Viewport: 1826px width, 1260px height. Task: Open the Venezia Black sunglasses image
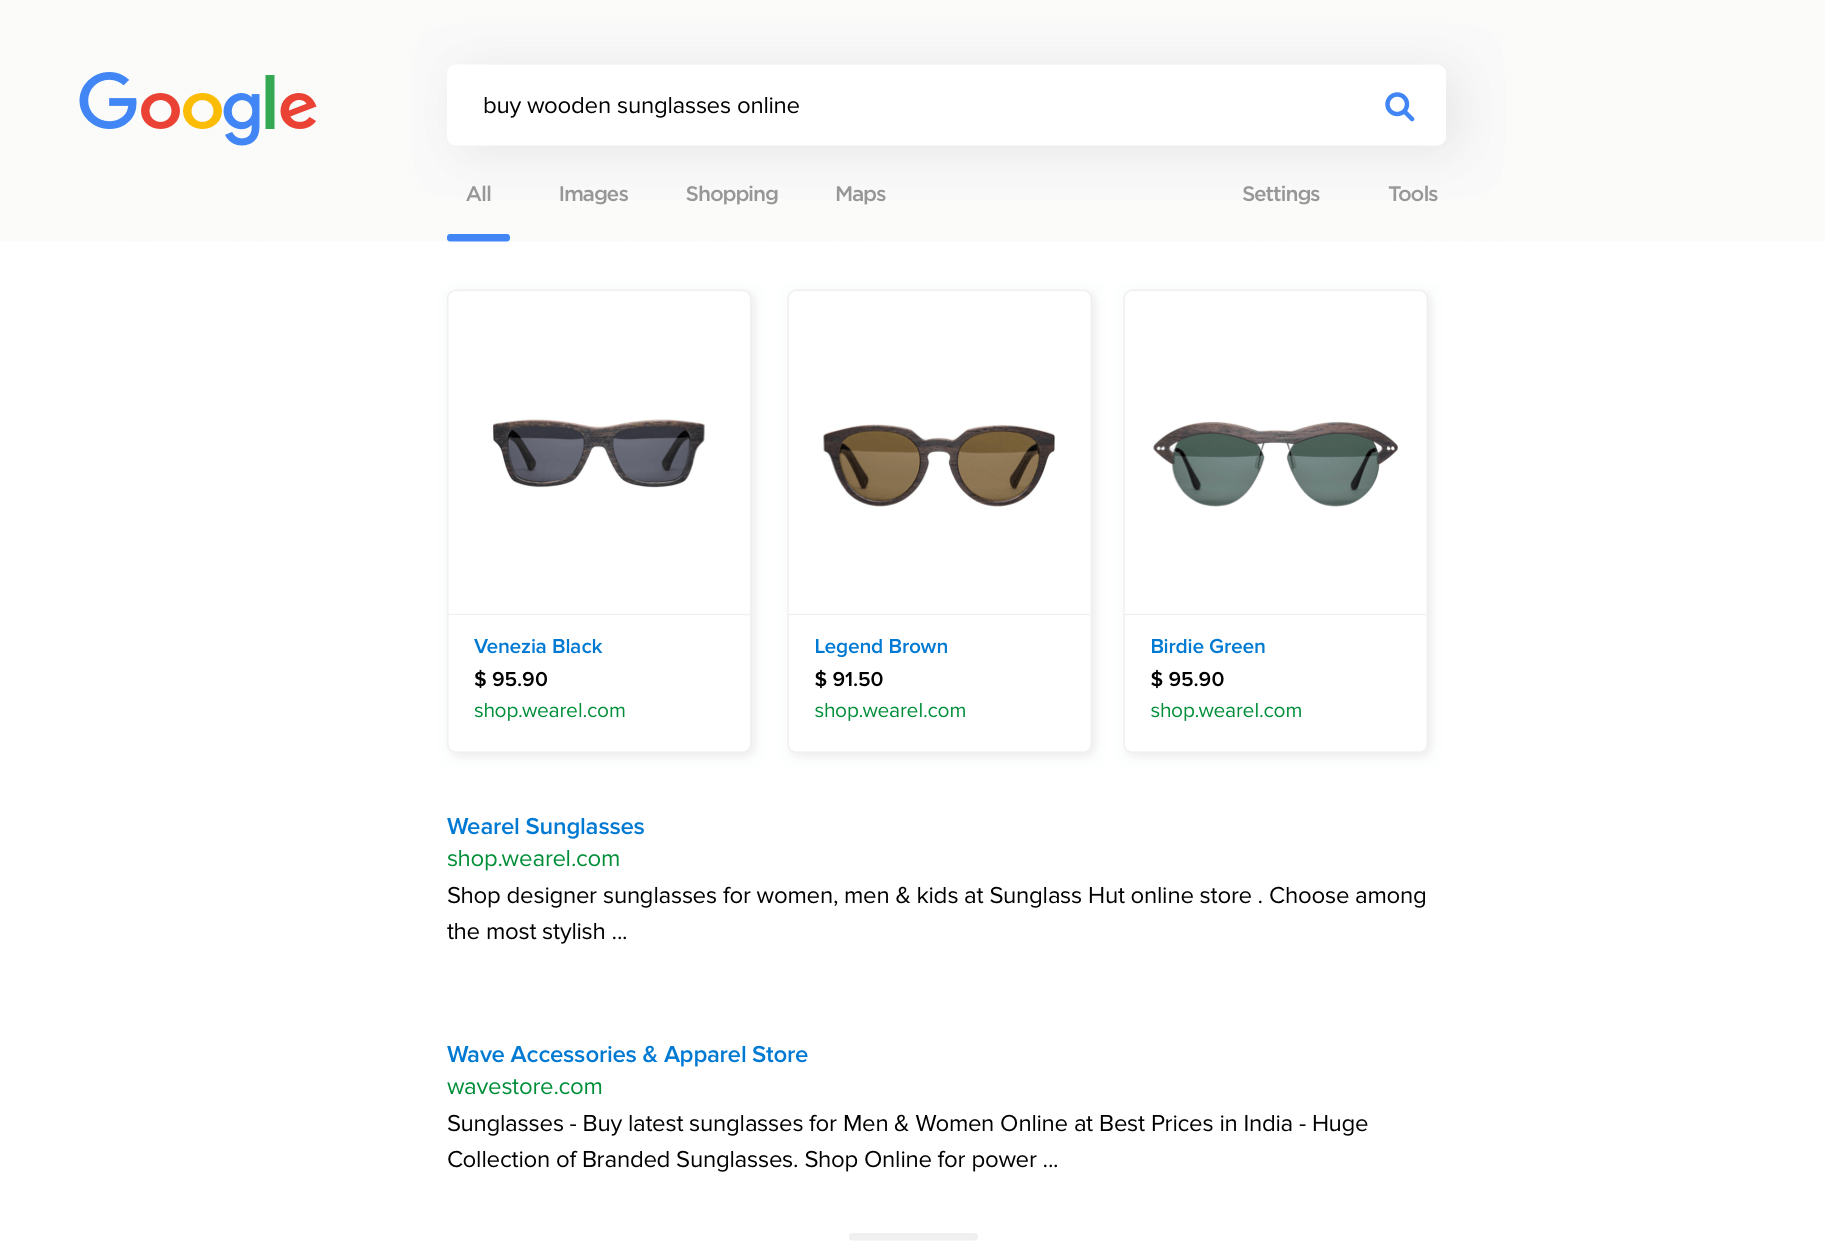pos(599,453)
